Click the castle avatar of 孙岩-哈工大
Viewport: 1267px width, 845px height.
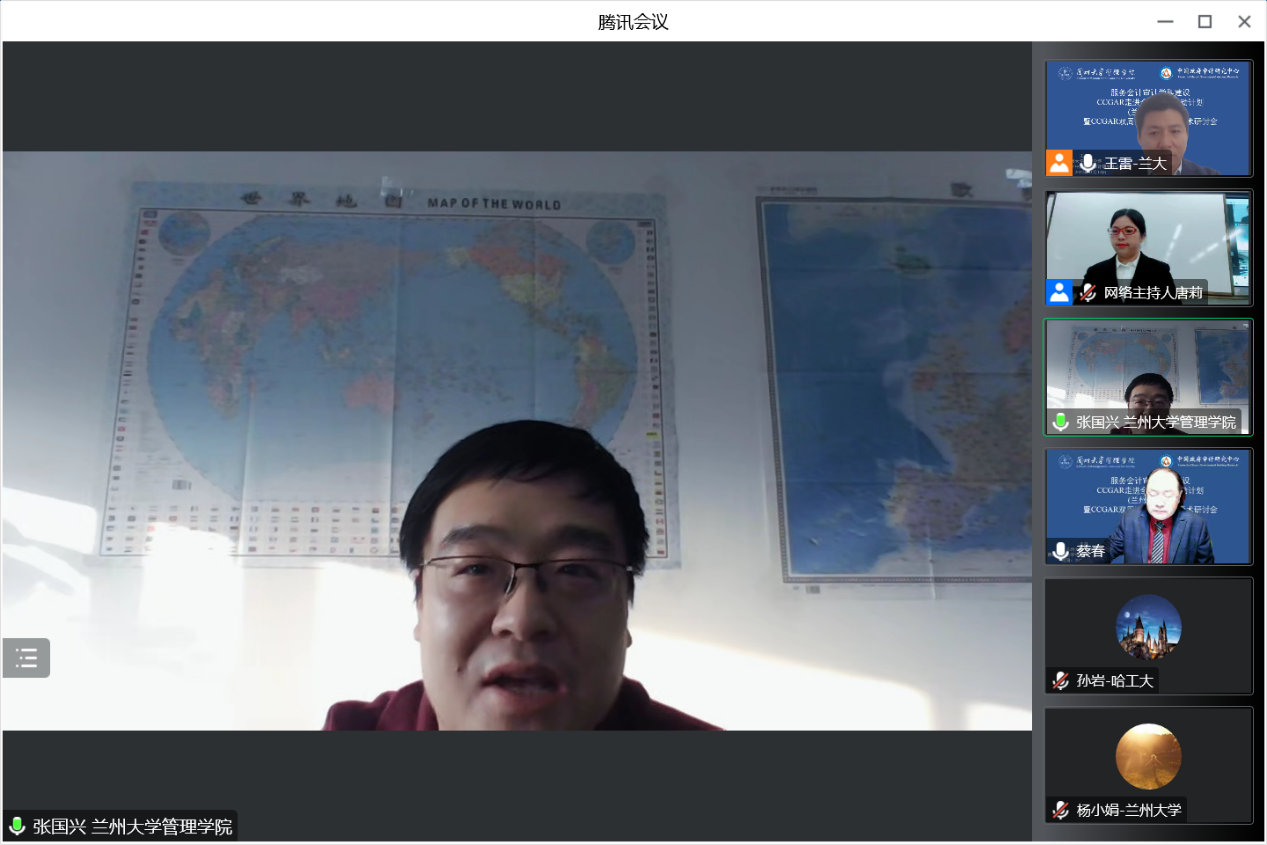point(1148,627)
